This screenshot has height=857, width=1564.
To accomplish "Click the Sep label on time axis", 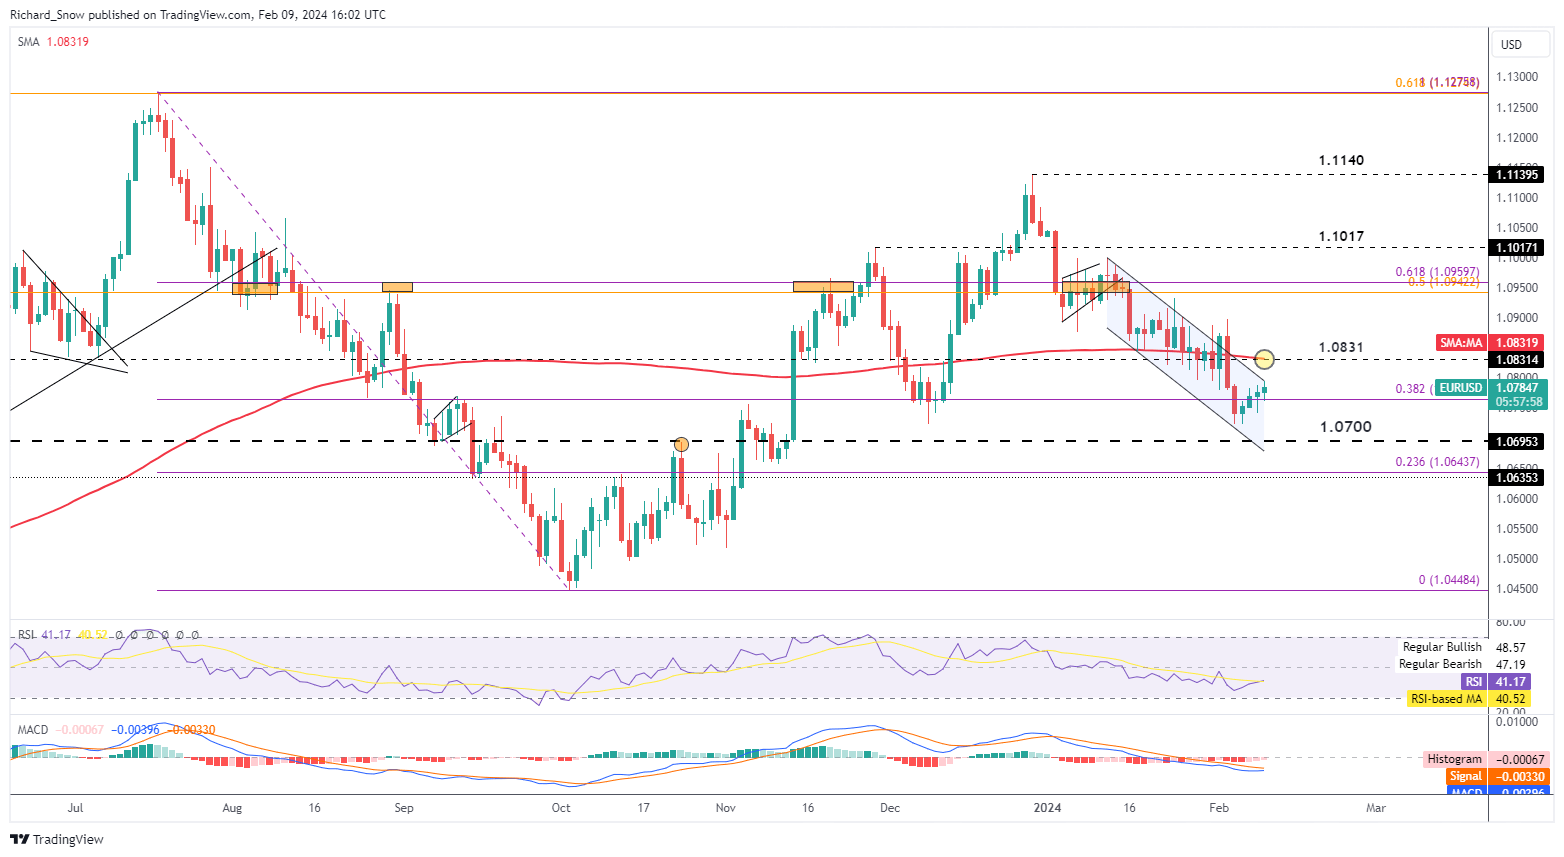I will click(403, 808).
